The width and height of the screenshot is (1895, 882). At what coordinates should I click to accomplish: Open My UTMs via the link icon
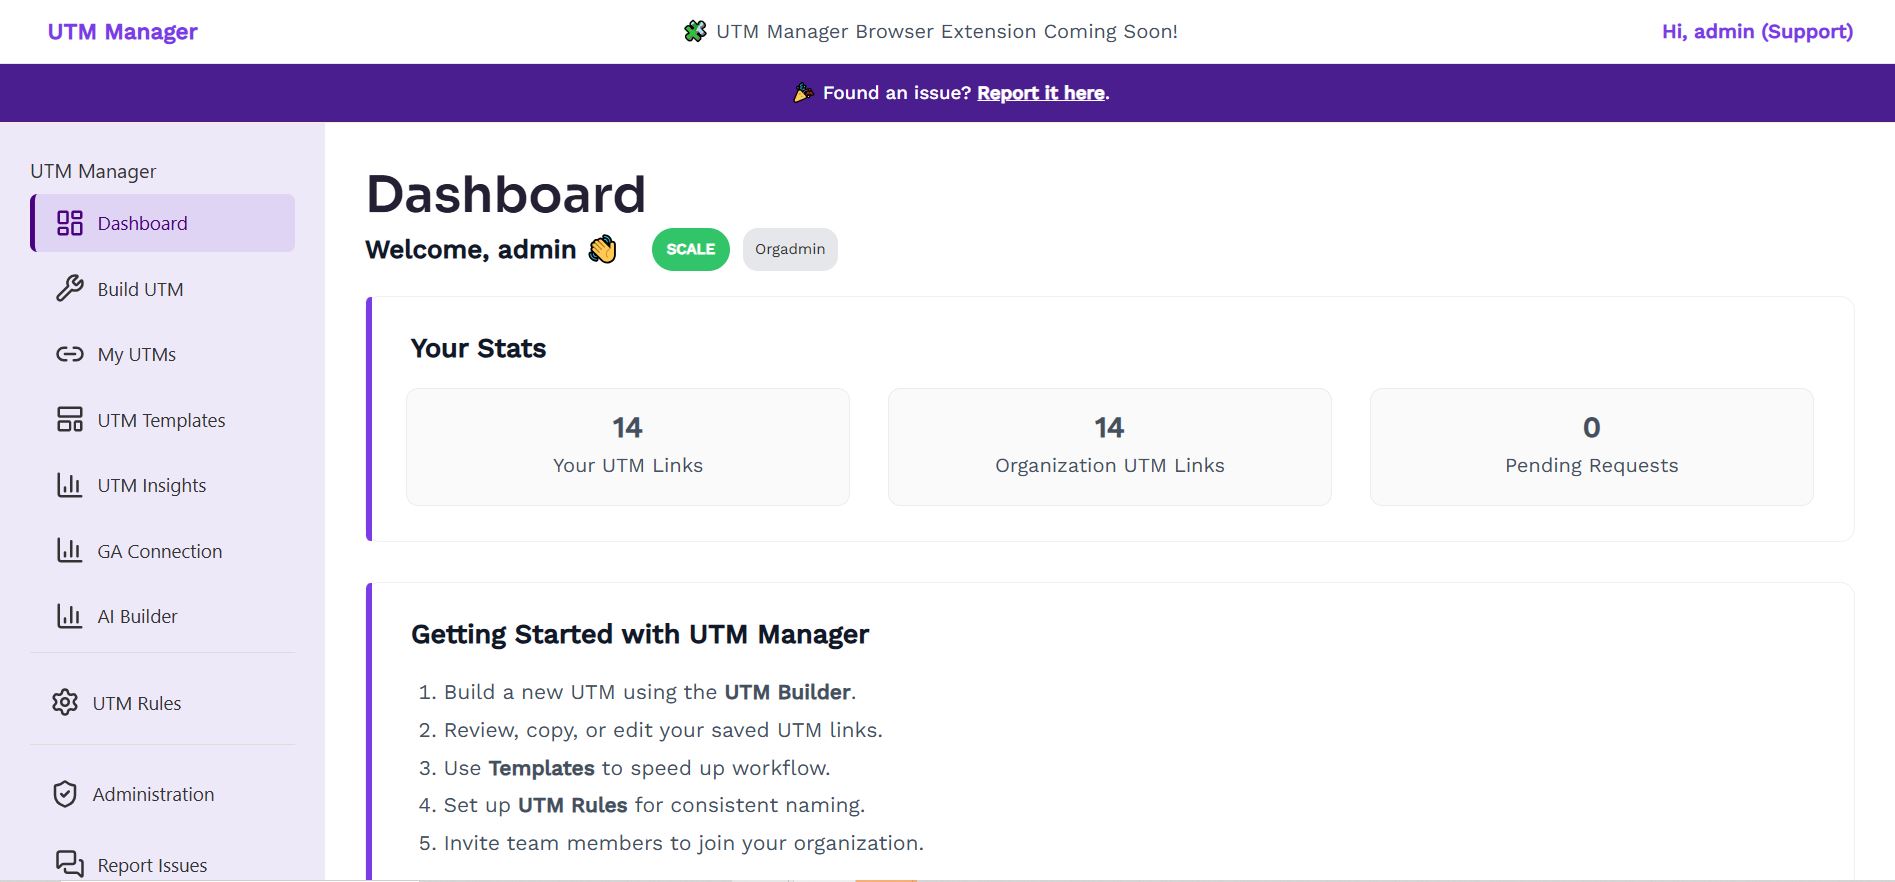click(68, 354)
